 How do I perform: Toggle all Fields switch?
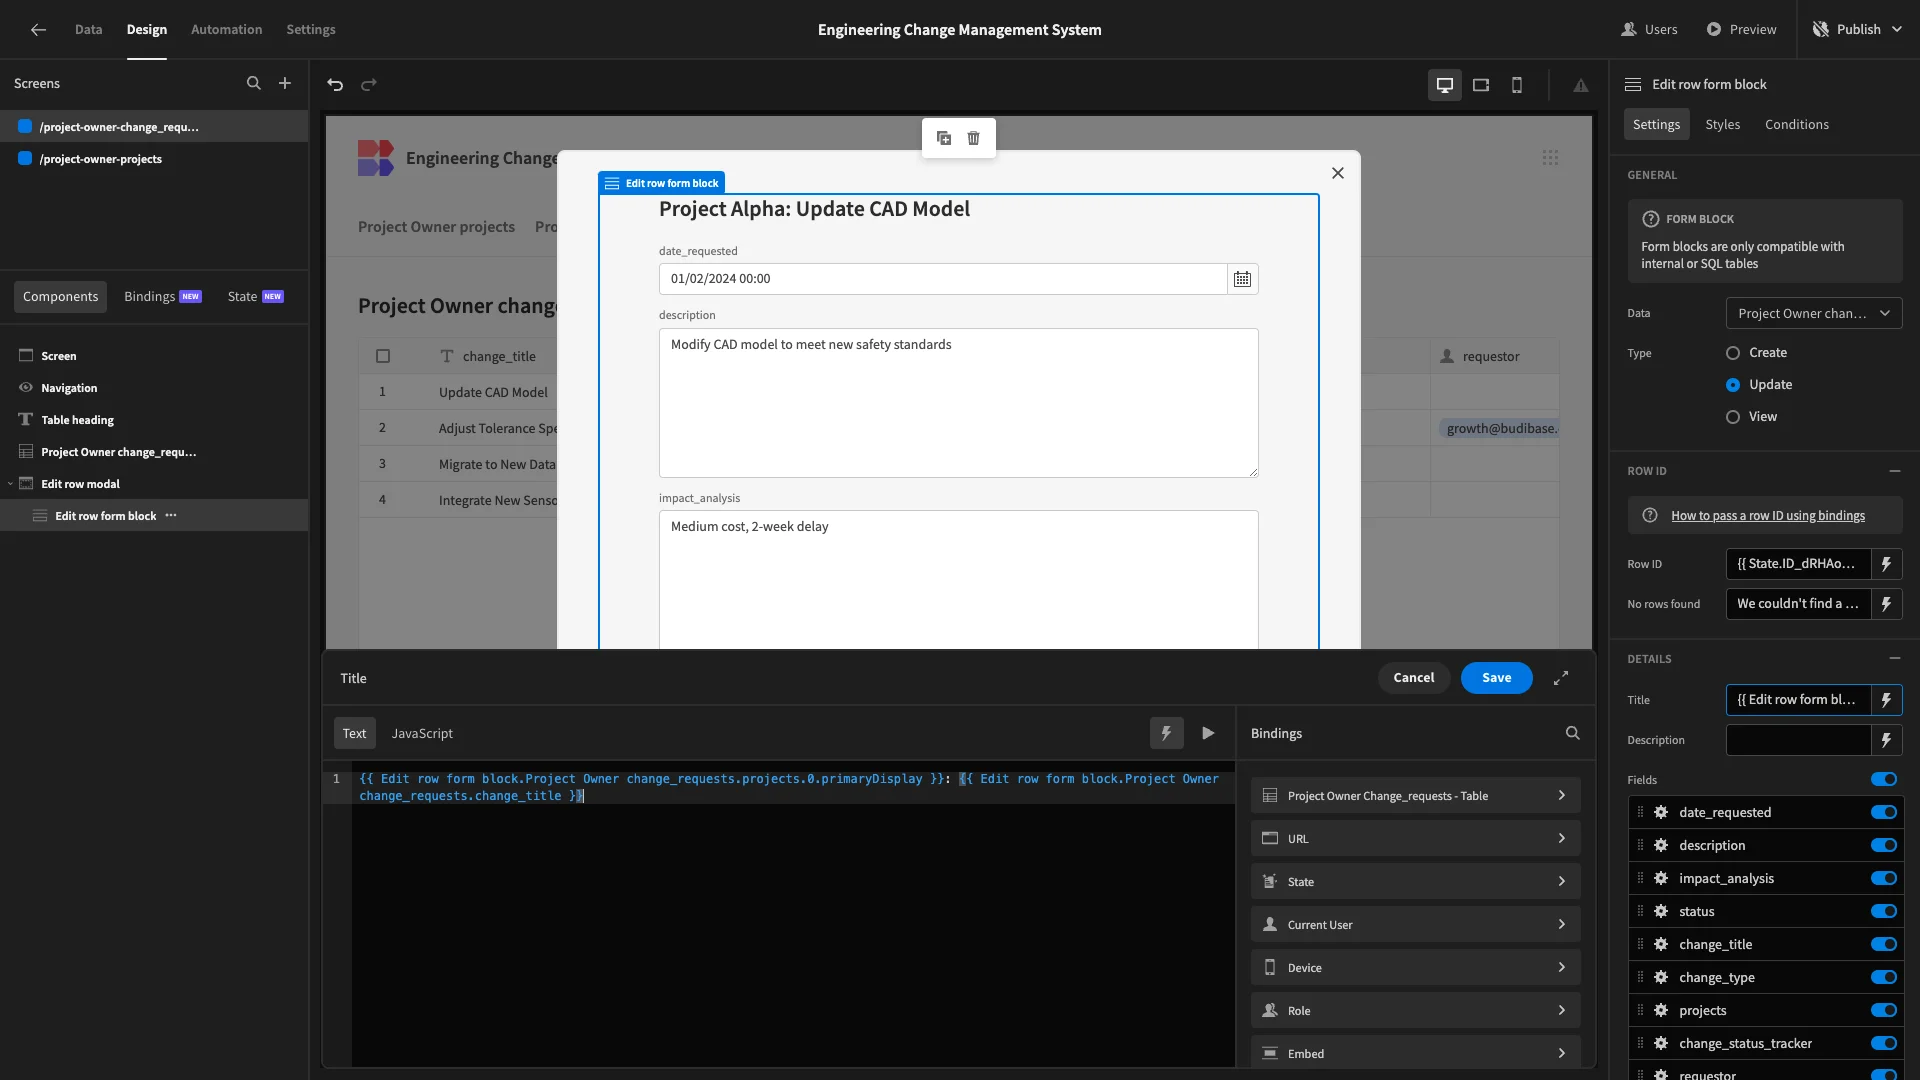pyautogui.click(x=1884, y=780)
